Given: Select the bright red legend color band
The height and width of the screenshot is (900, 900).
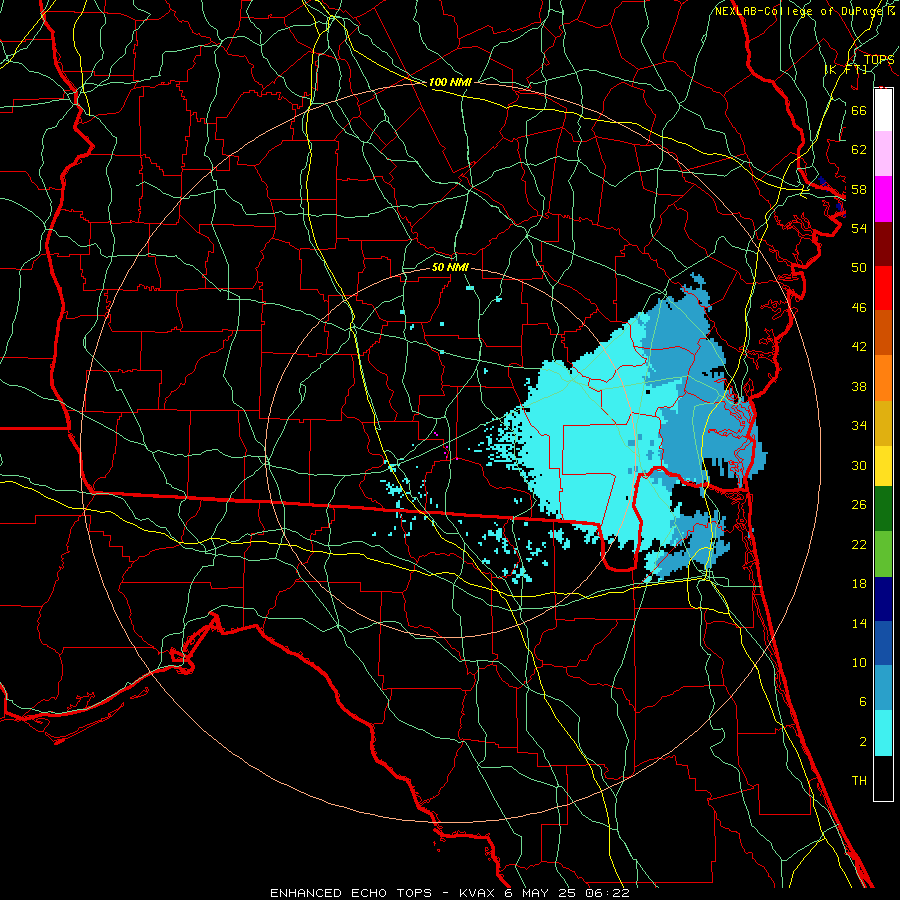Looking at the screenshot, I should (883, 288).
